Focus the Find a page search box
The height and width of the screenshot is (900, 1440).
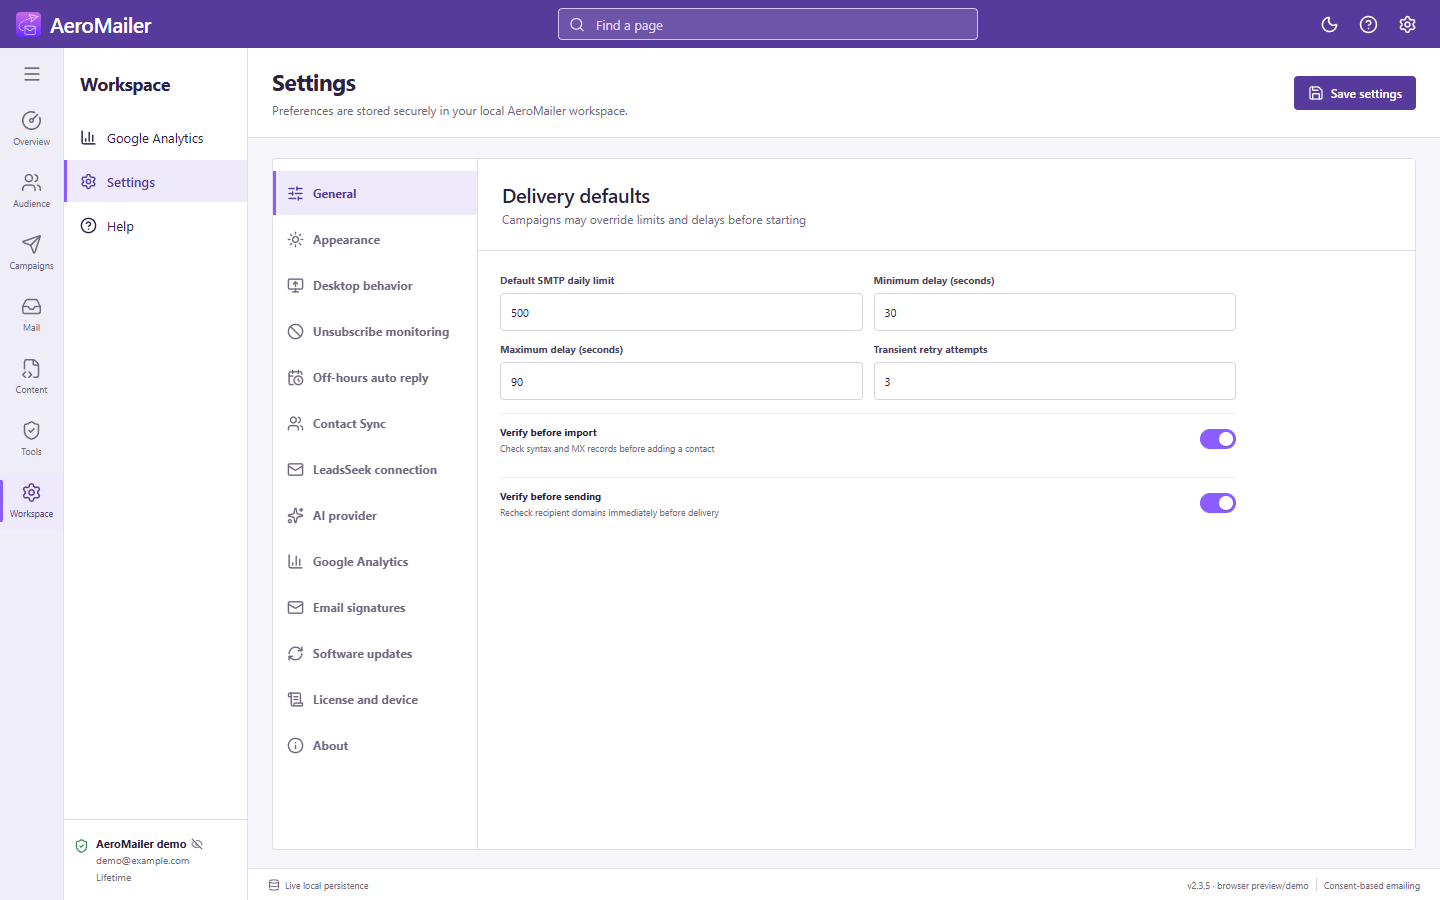coord(768,24)
